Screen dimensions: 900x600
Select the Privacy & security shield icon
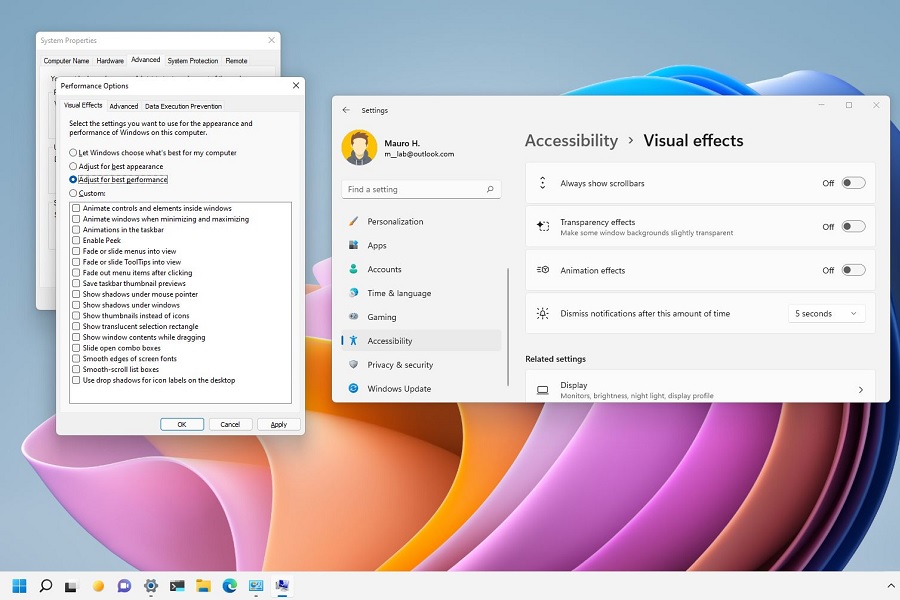[x=353, y=365]
